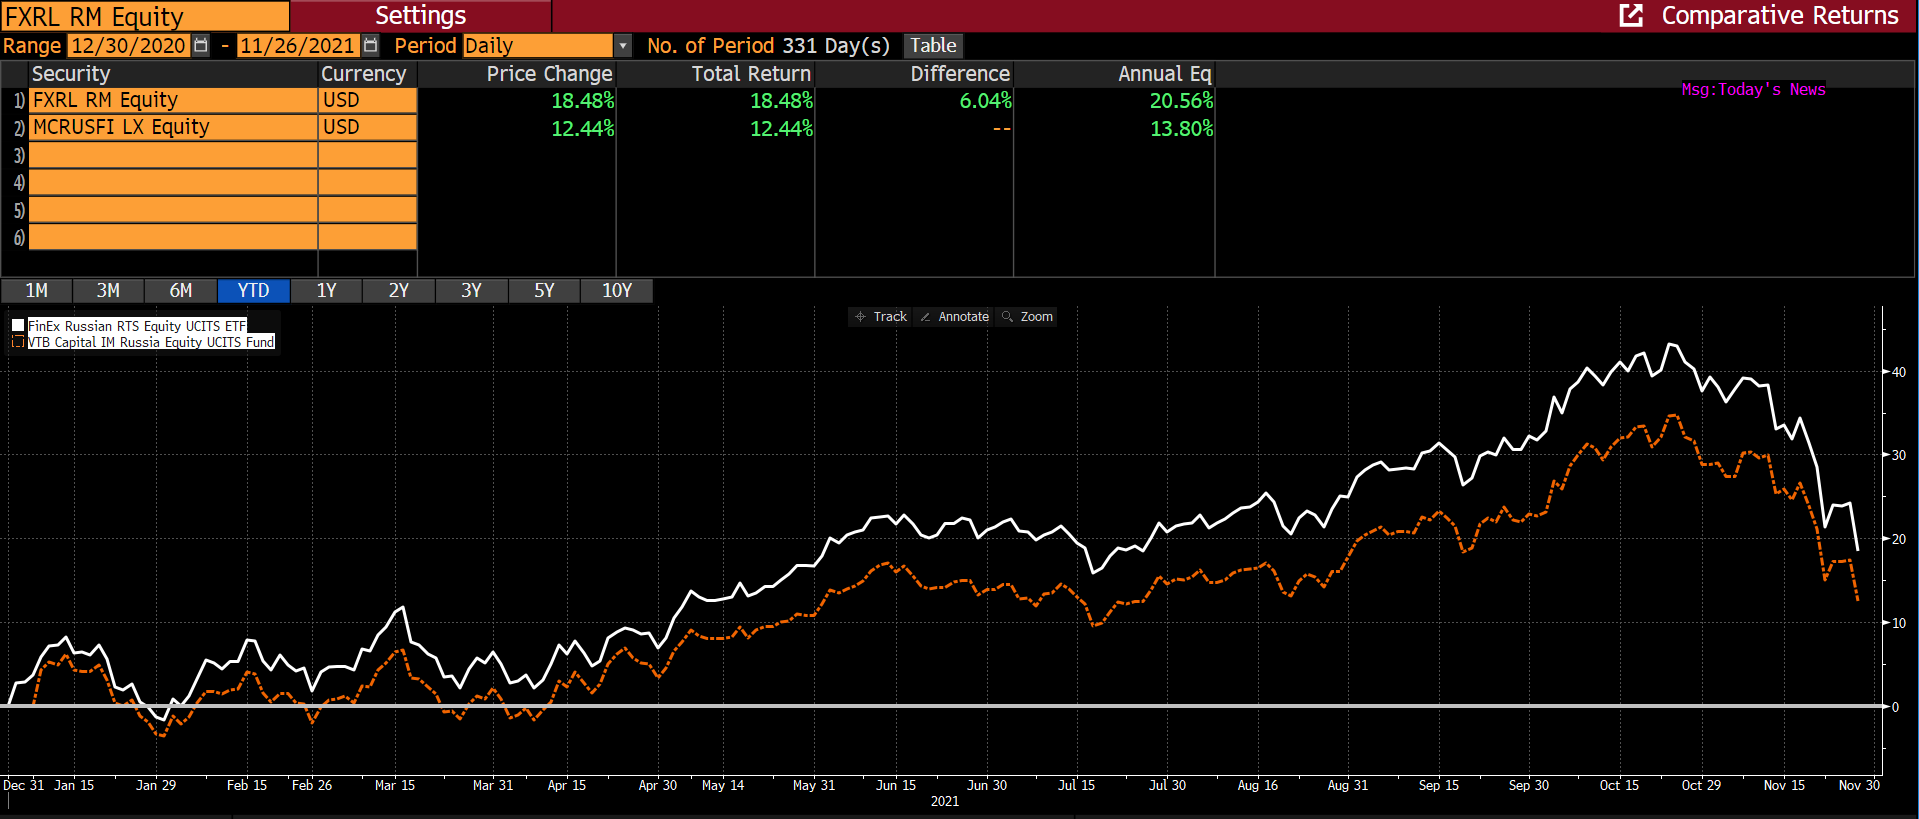The image size is (1919, 819).
Task: Select MCRUSFI LX Equity security in row 2
Action: click(173, 127)
